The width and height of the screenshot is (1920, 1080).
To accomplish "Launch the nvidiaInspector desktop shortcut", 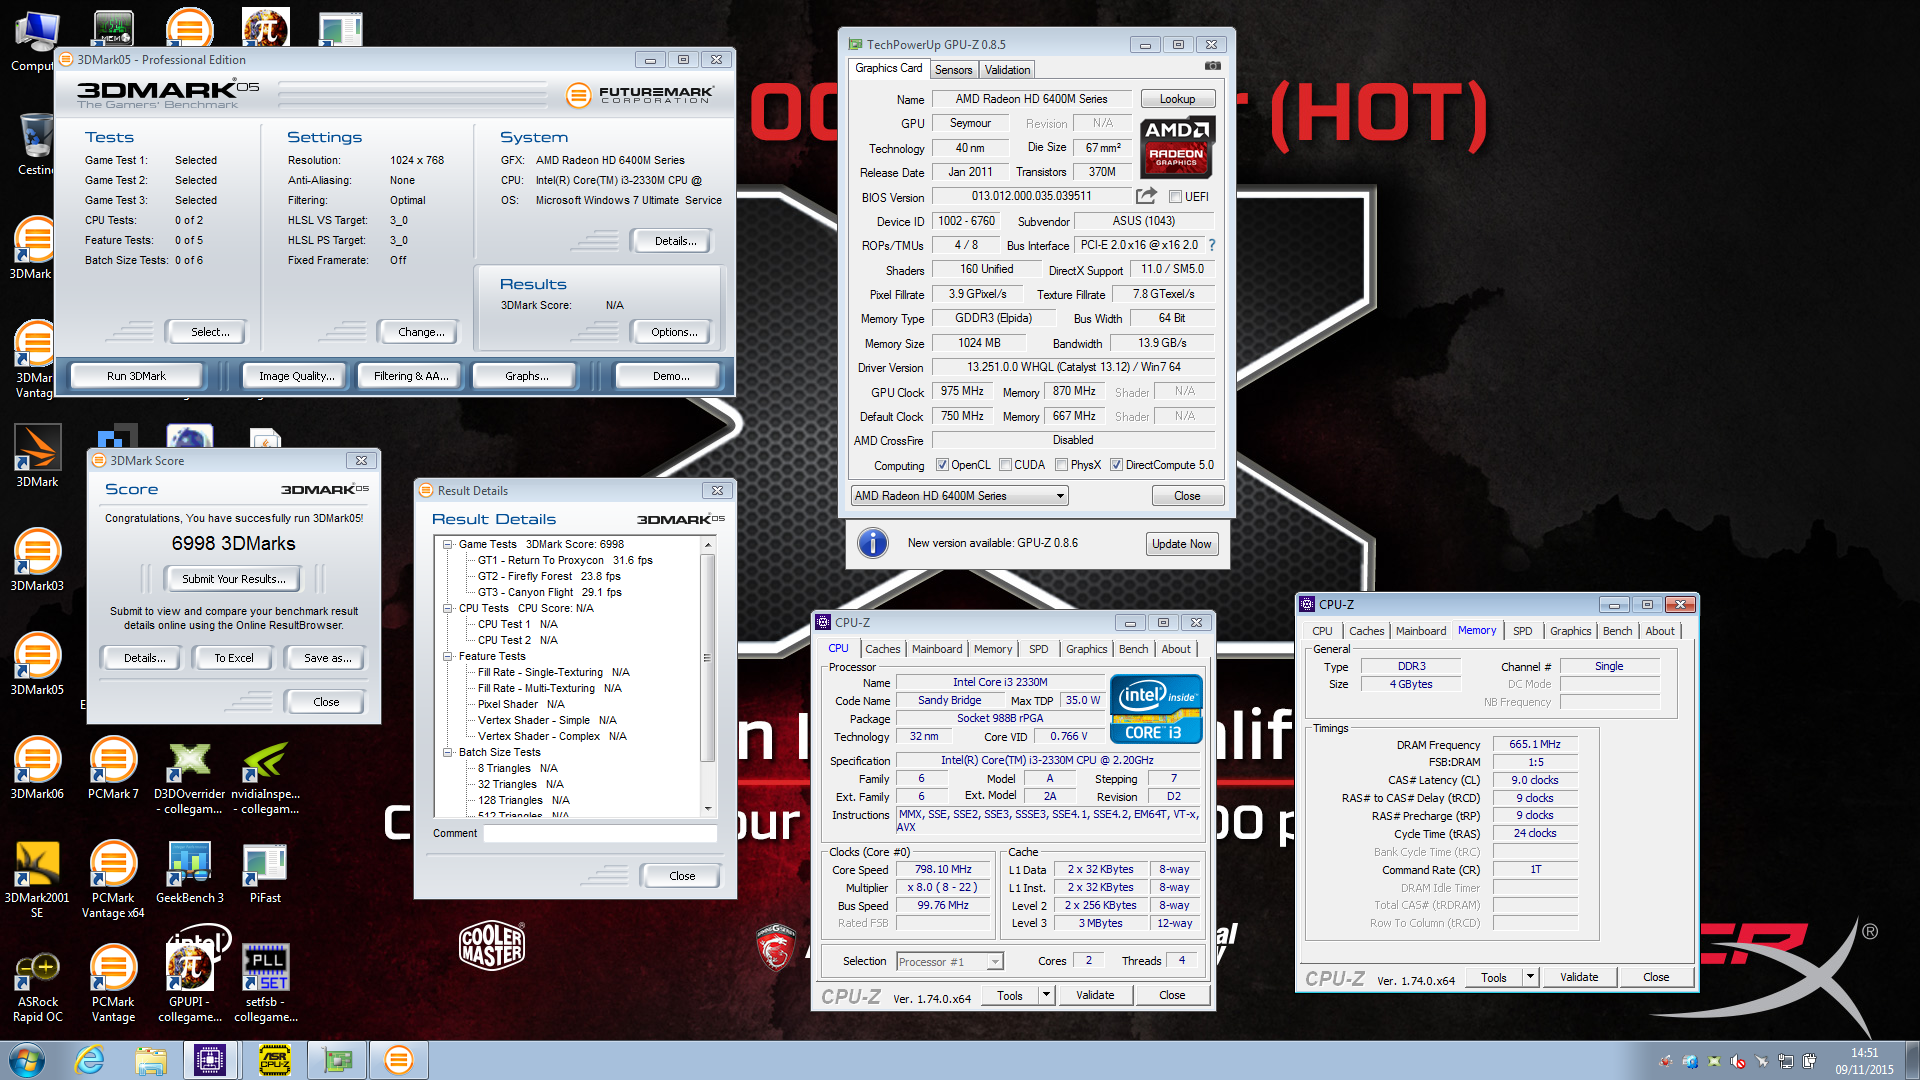I will 265,777.
